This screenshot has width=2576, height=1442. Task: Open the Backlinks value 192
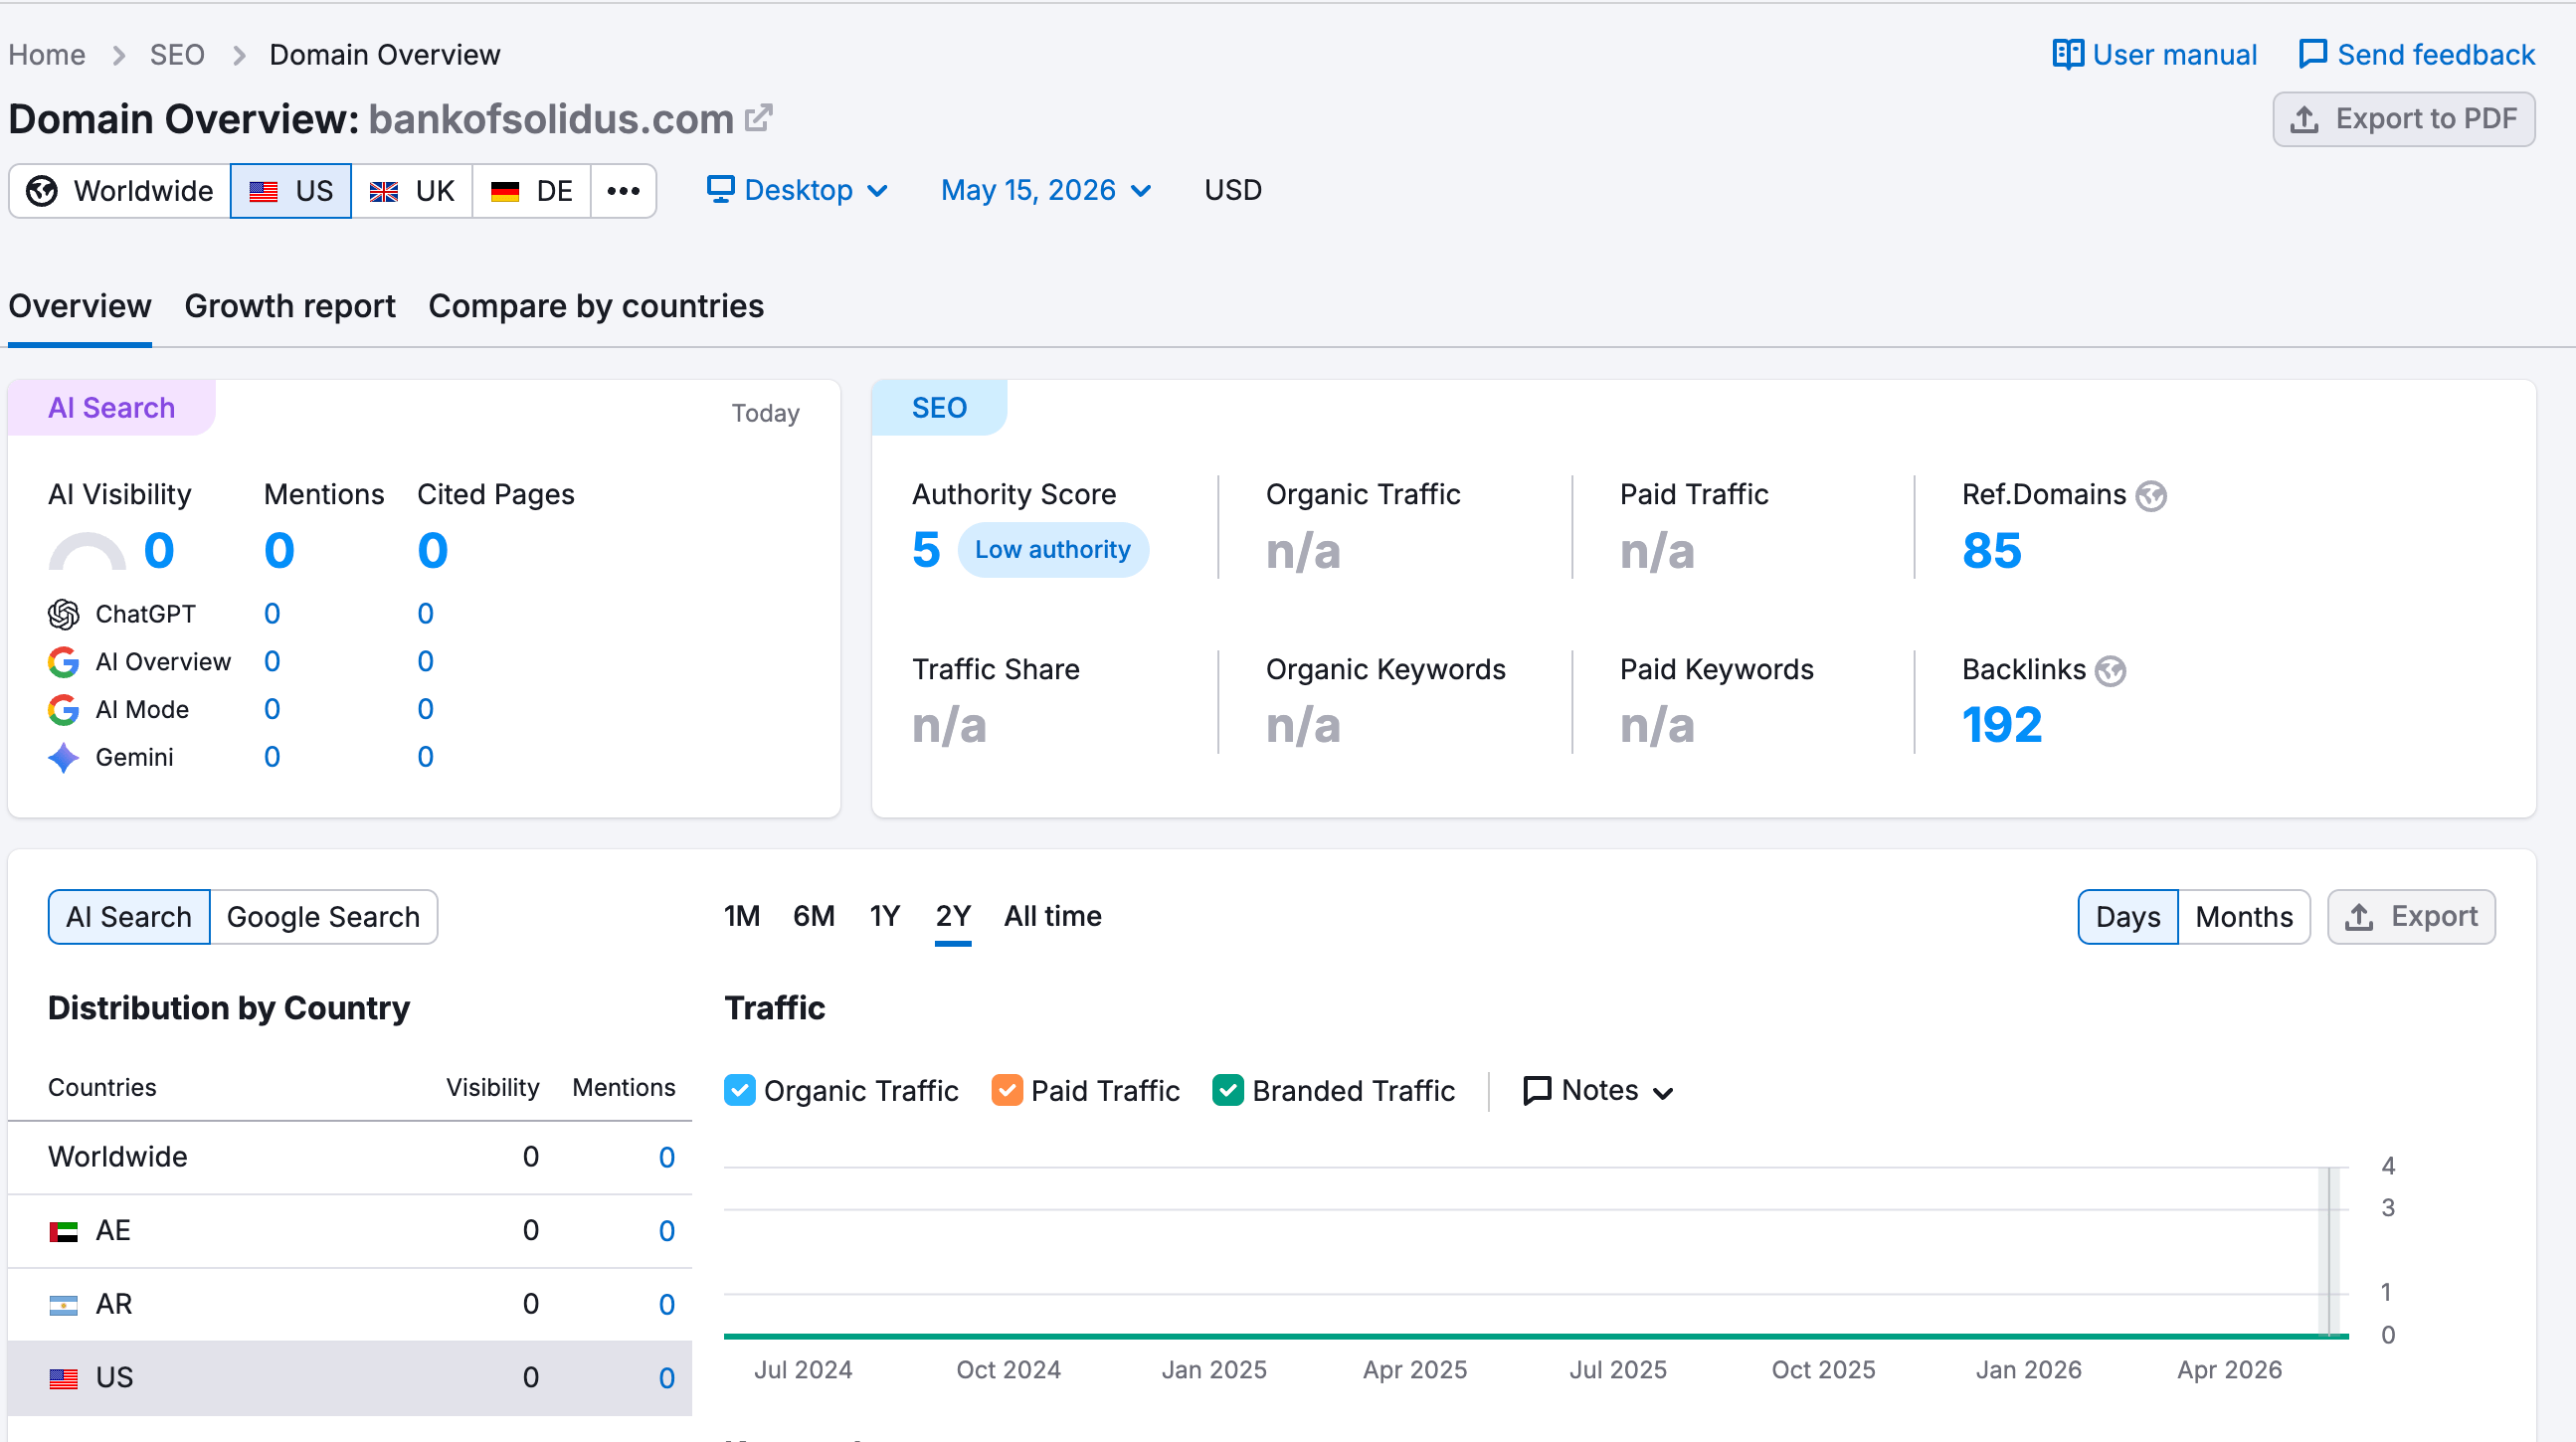tap(2002, 725)
